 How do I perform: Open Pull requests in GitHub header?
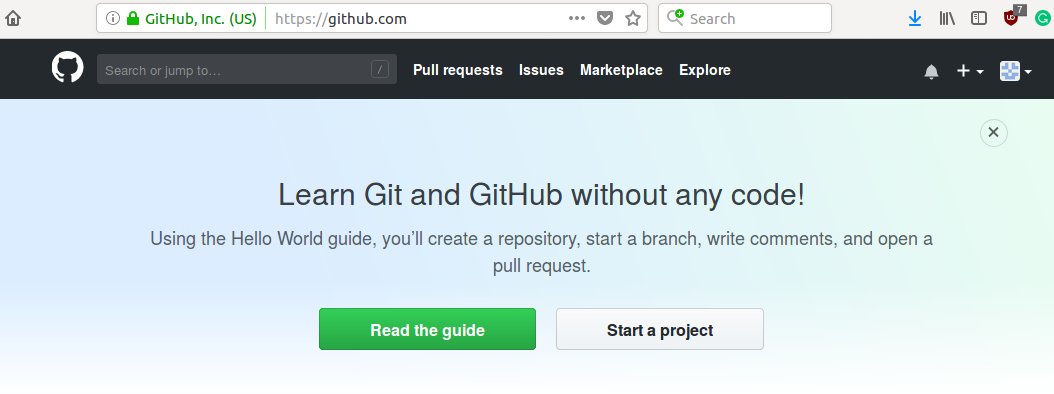pyautogui.click(x=458, y=70)
